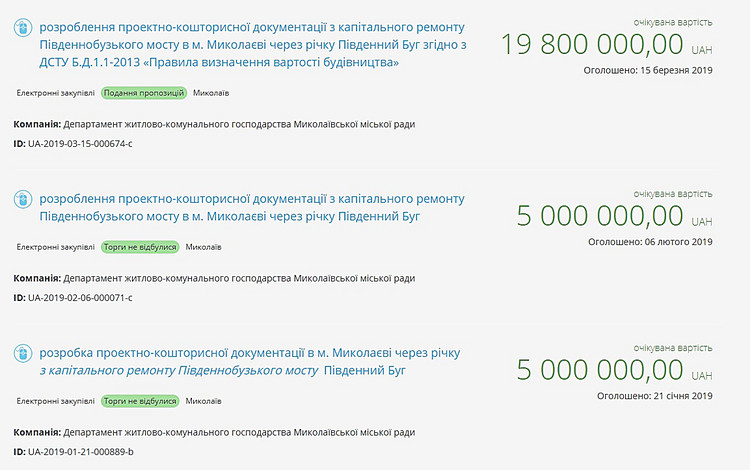Click the date Оголошено: 21 січня 2019
Viewport: 750px width, 470px height.
[x=654, y=396]
